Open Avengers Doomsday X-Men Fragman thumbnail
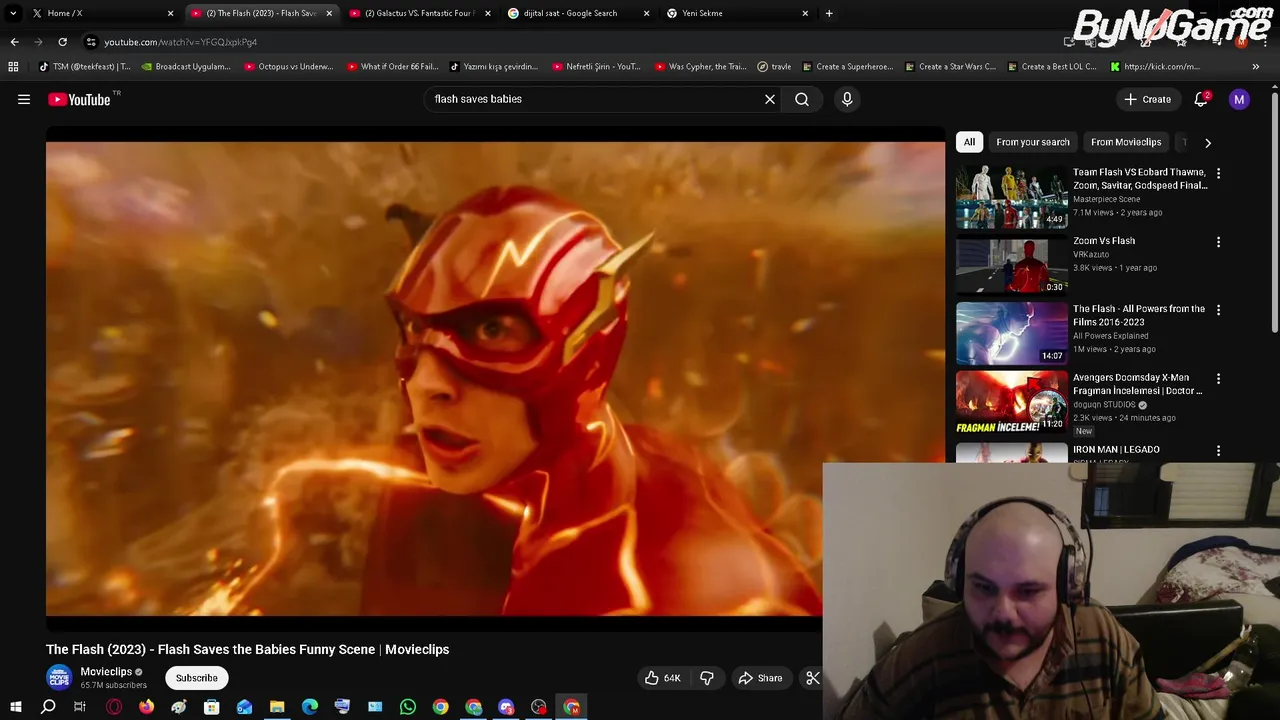This screenshot has height=720, width=1280. [x=1011, y=402]
